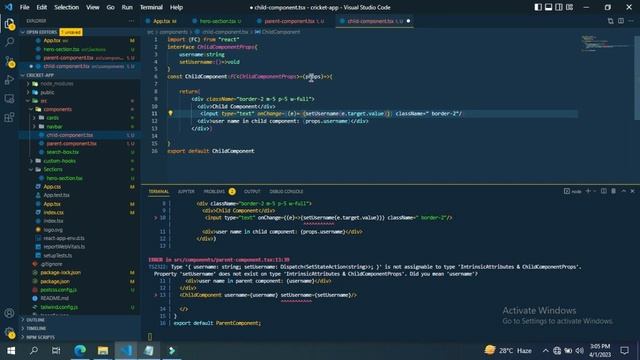Show hidden system tray icons
The width and height of the screenshot is (640, 360).
545,351
